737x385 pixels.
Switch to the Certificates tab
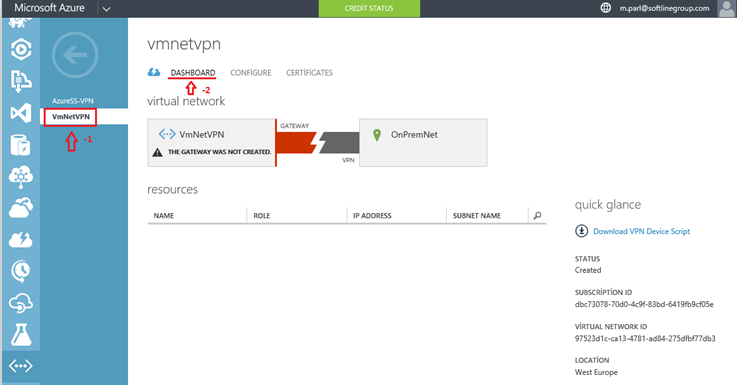click(x=309, y=73)
